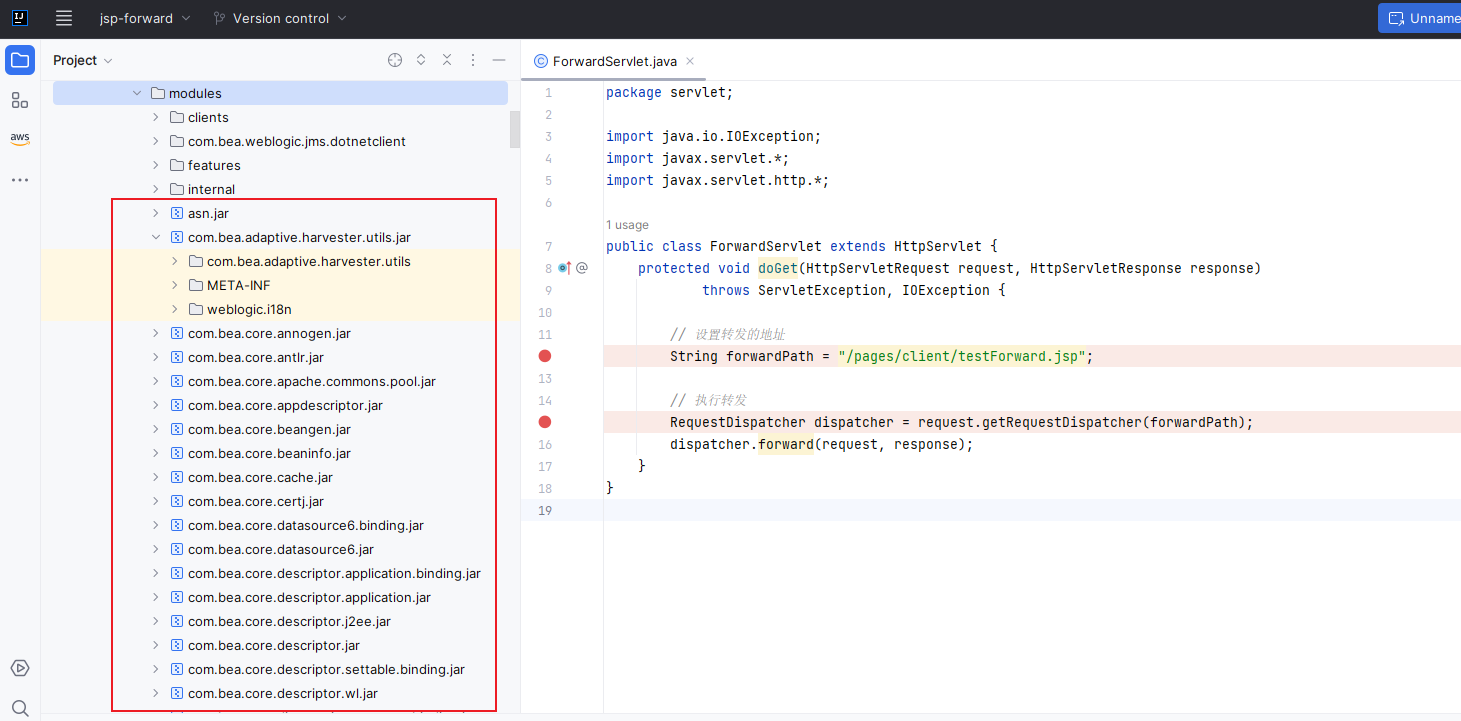Open the Services tool window icon
The height and width of the screenshot is (721, 1461).
(20, 668)
